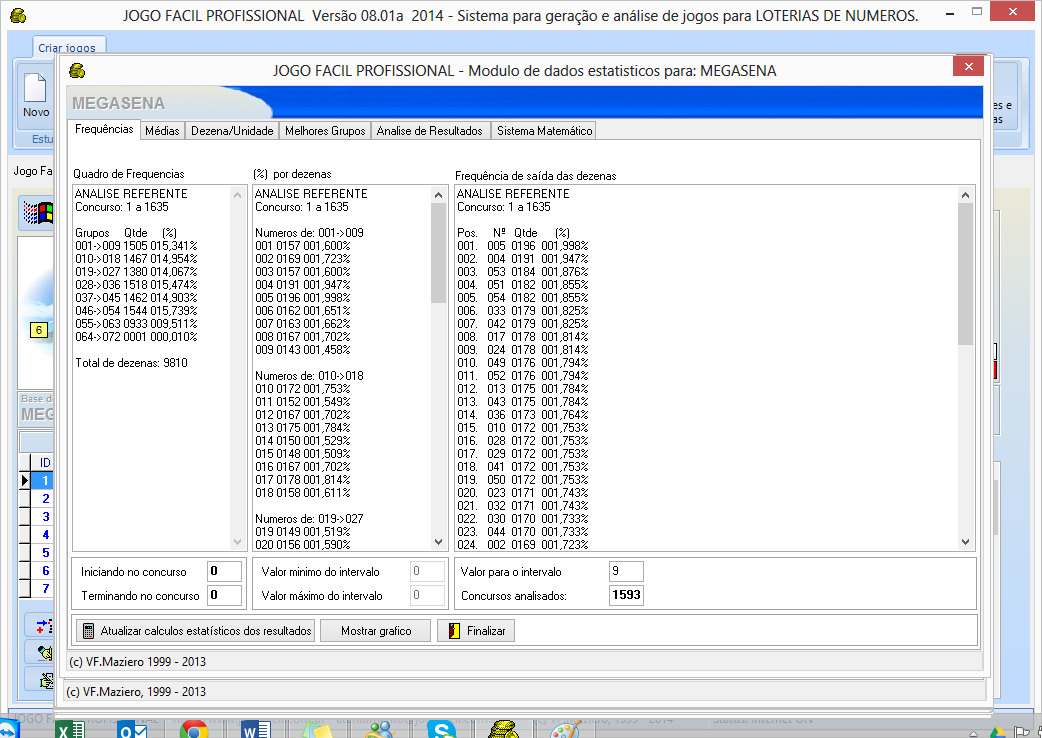Open Word from the taskbar
This screenshot has height=738, width=1042.
click(x=256, y=729)
